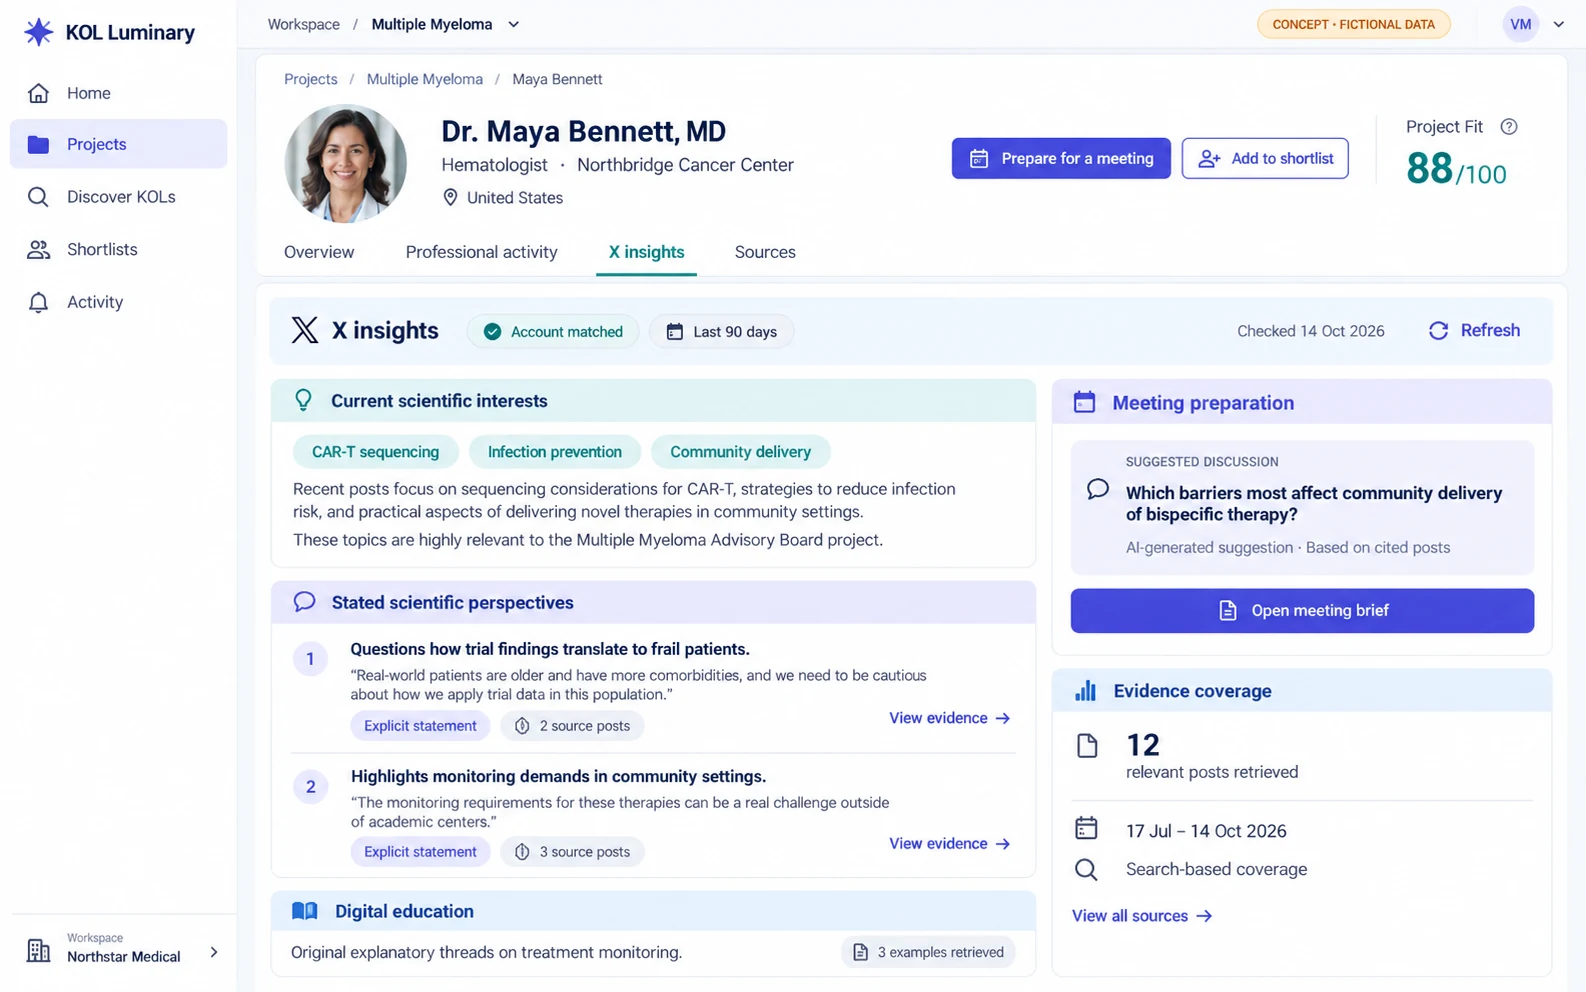The height and width of the screenshot is (992, 1586).
Task: Click the location pin next to United States
Action: pos(450,197)
